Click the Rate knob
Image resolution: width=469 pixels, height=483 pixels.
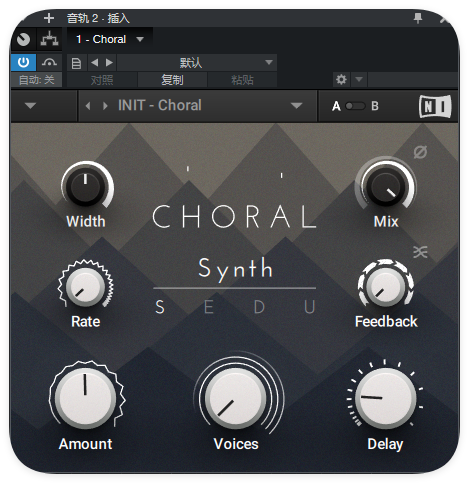tap(85, 286)
